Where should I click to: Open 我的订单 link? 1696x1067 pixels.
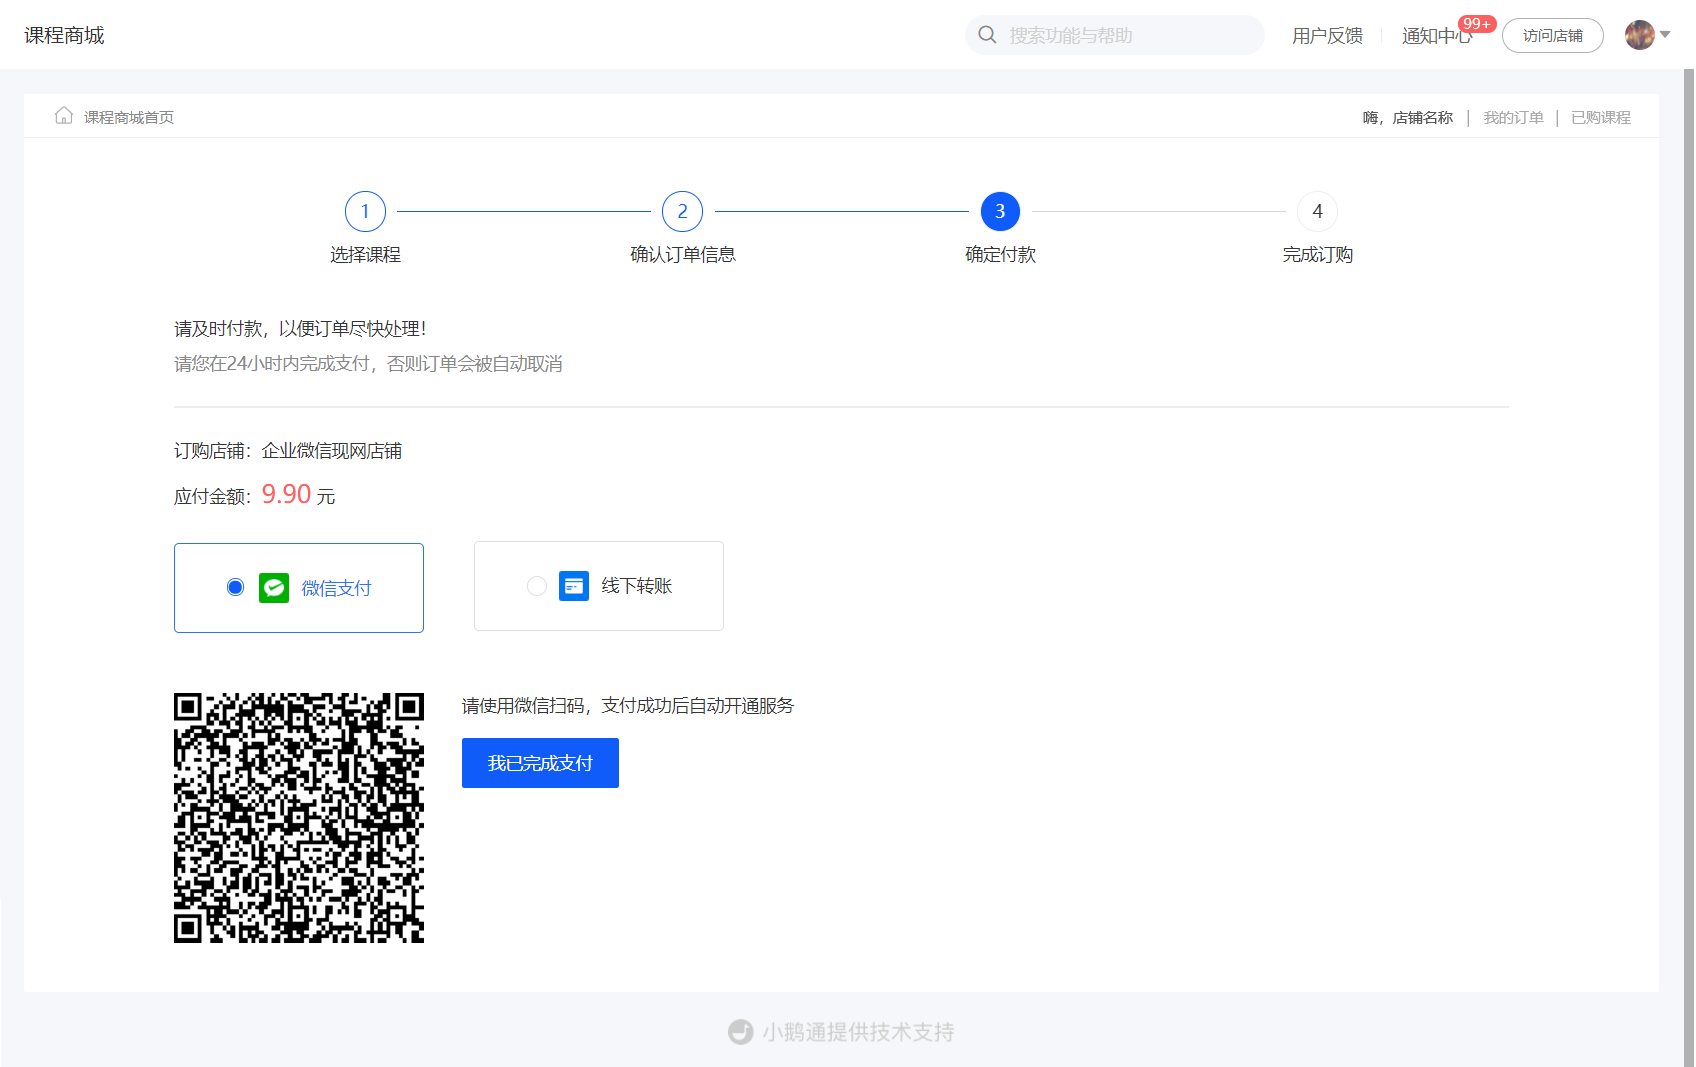(1513, 118)
